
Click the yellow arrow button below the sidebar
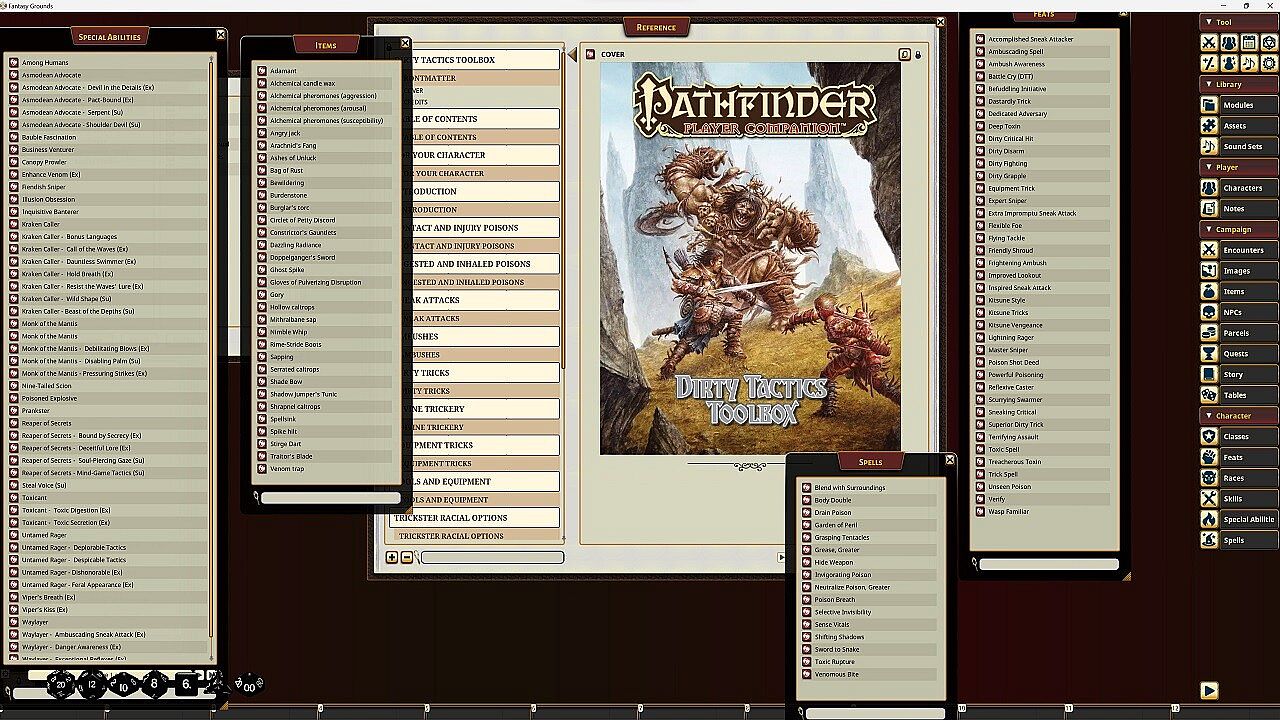[x=1209, y=690]
